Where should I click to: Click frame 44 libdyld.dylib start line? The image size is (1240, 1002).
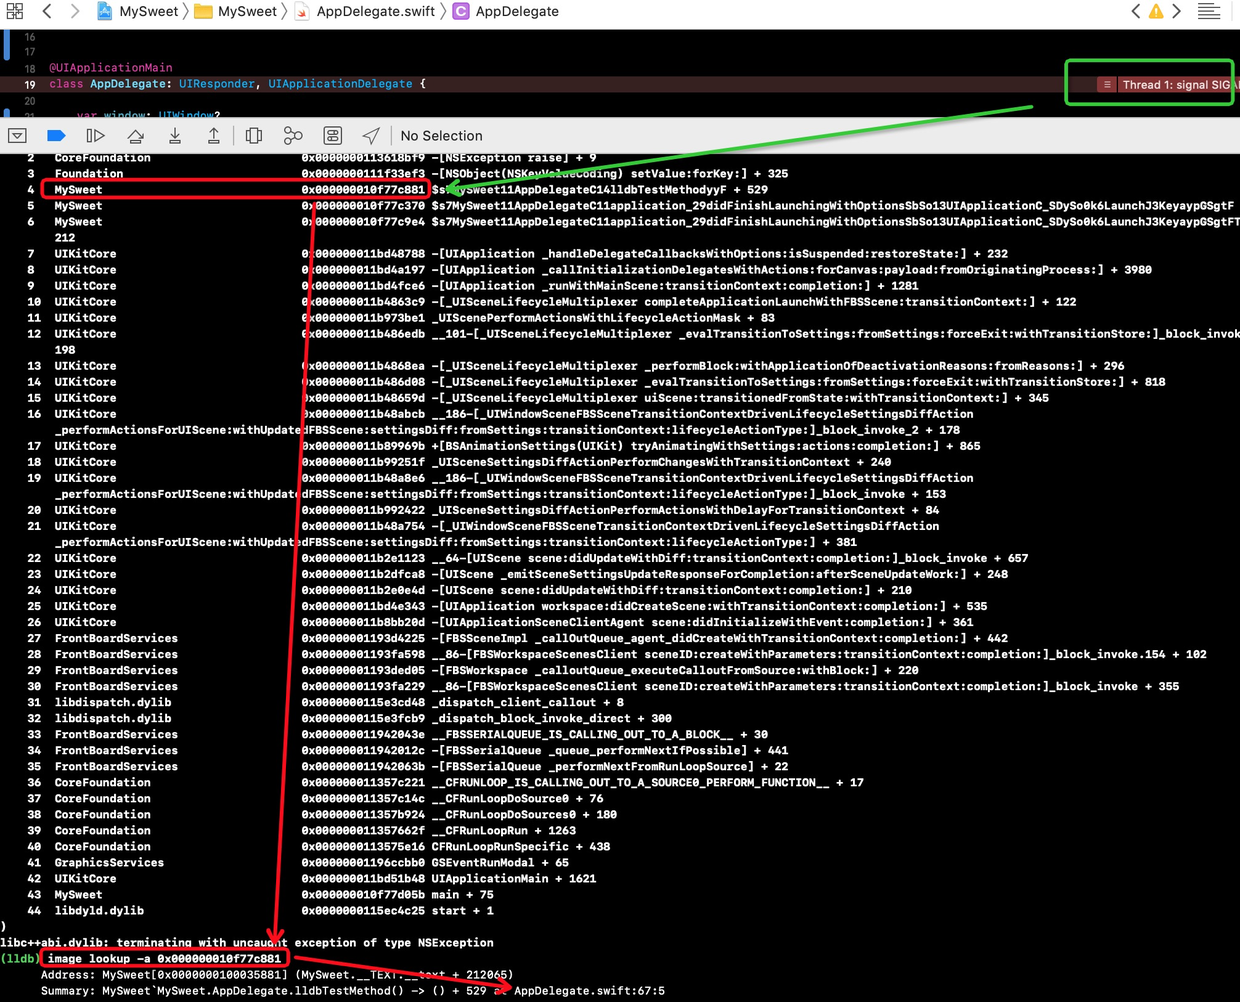click(x=261, y=910)
